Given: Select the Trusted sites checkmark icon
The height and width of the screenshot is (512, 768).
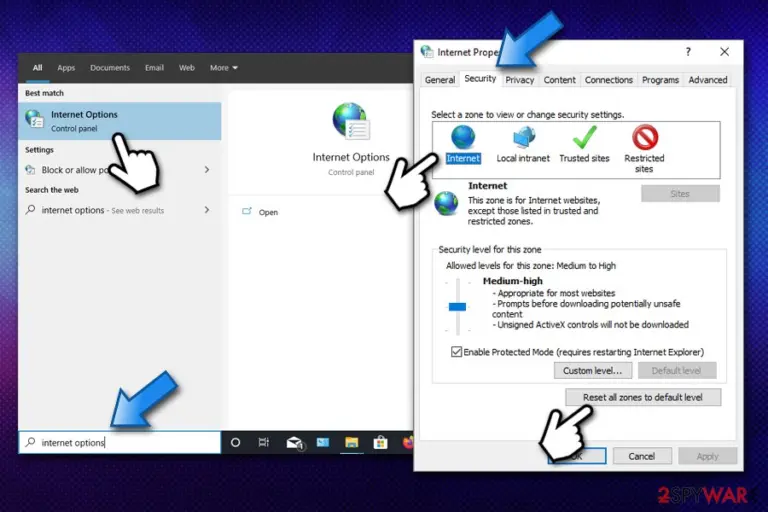Looking at the screenshot, I should pyautogui.click(x=584, y=137).
